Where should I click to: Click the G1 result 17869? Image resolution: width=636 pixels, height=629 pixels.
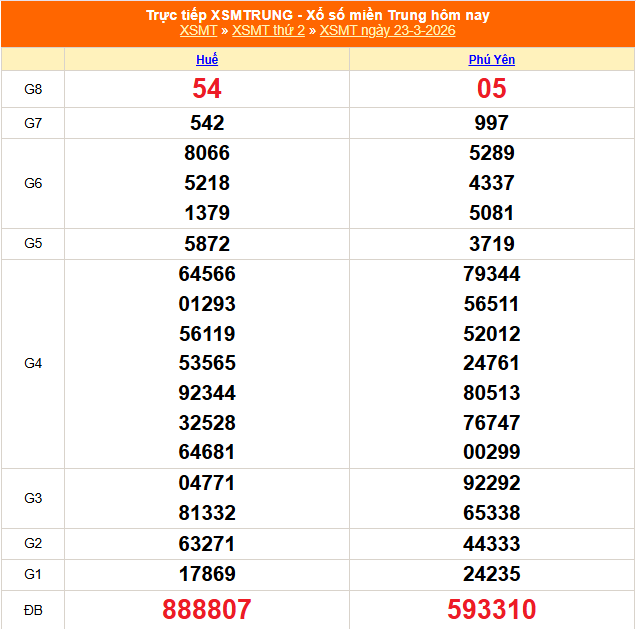point(207,574)
